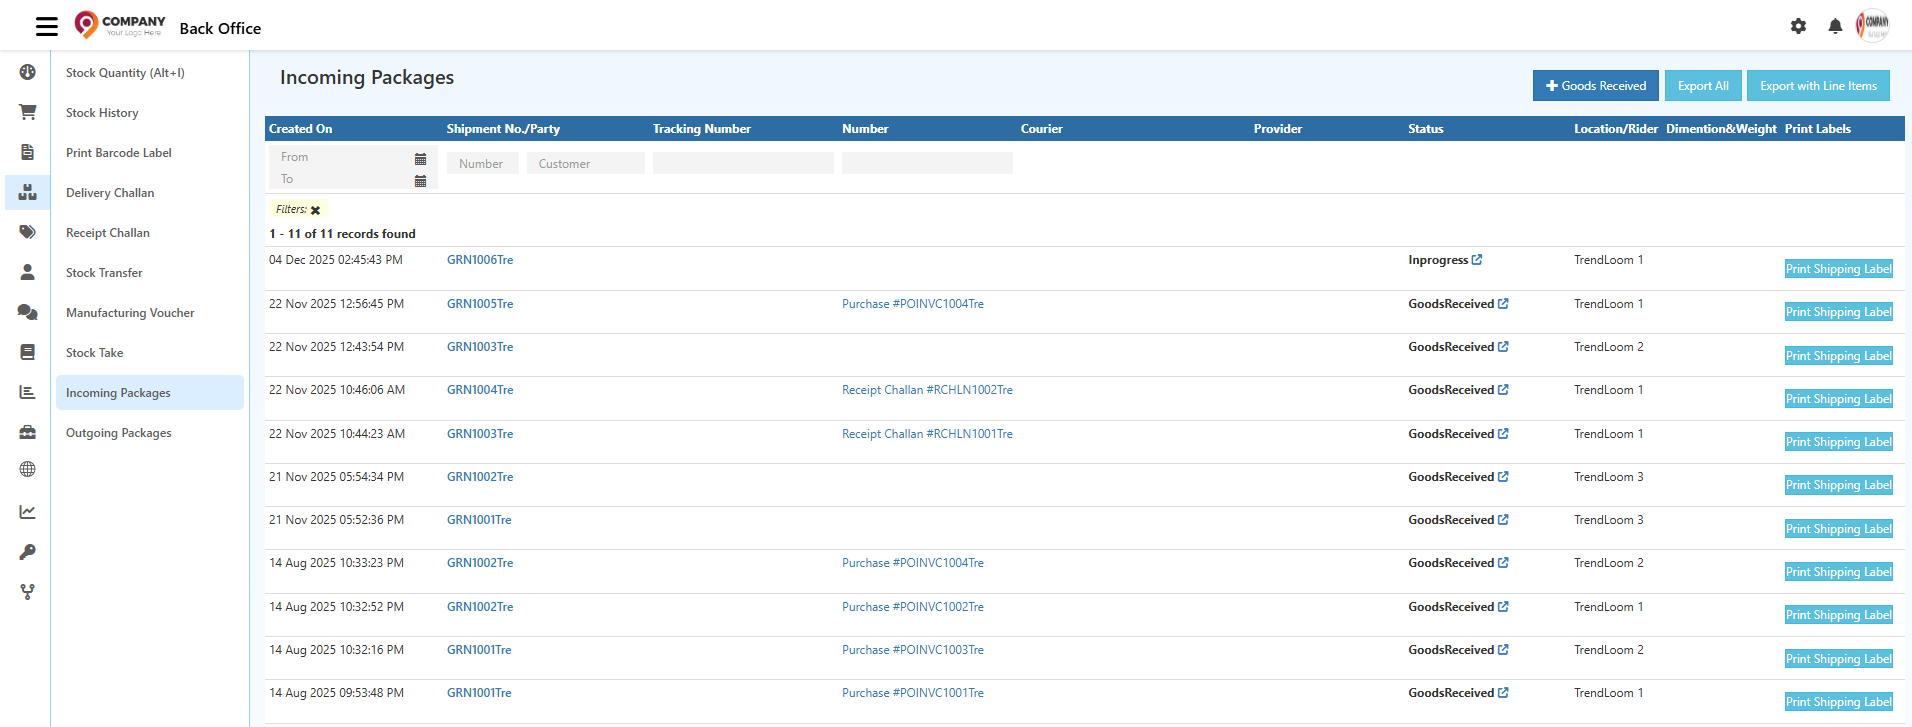This screenshot has height=727, width=1912.
Task: Click the Status column header
Action: (x=1425, y=129)
